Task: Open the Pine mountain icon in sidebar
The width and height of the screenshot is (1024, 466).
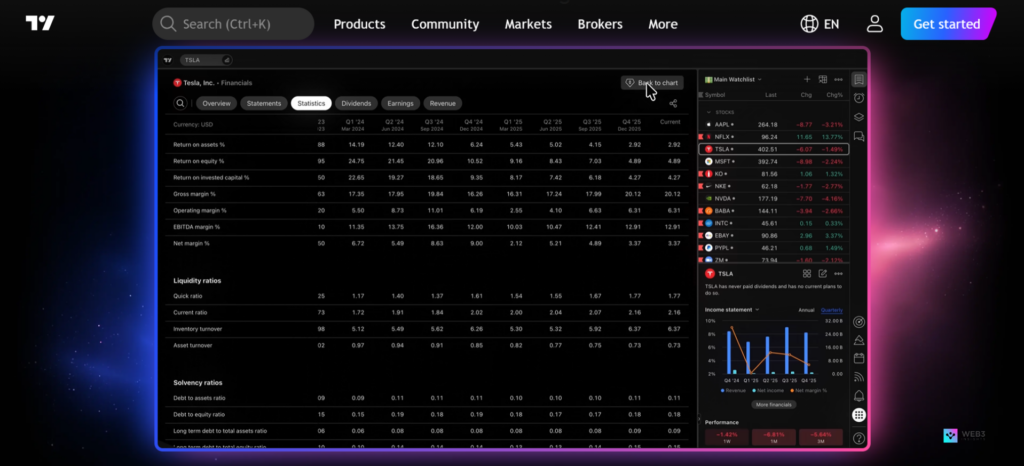Action: 859,340
